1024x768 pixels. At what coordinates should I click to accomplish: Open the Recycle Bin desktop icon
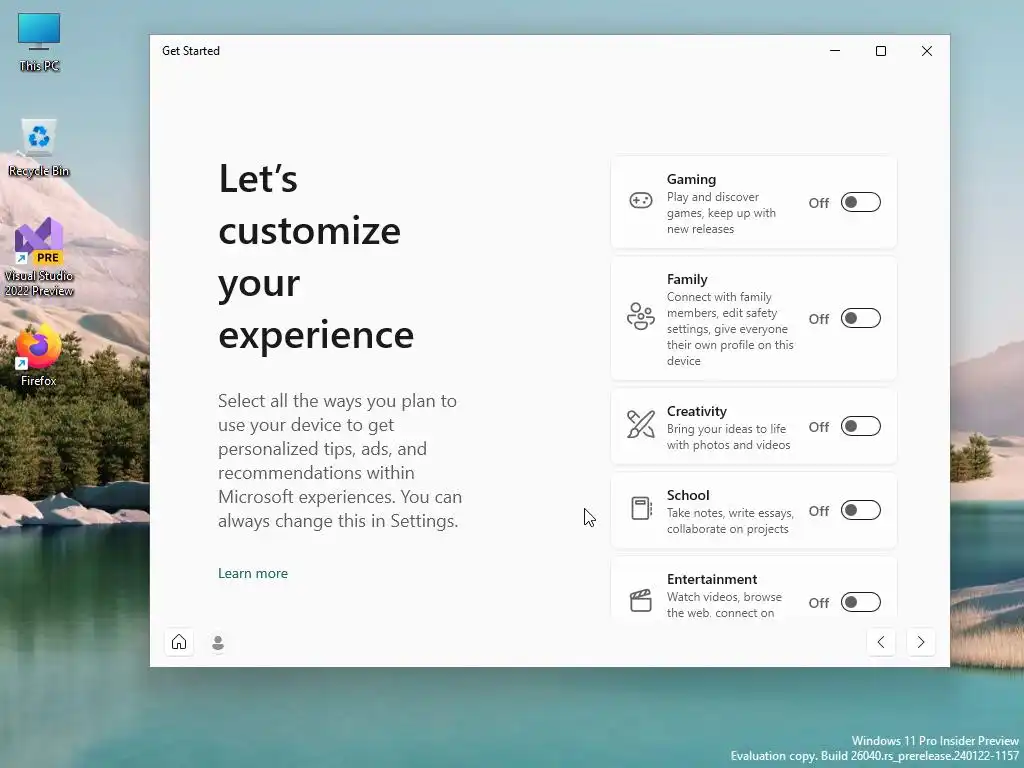(39, 148)
